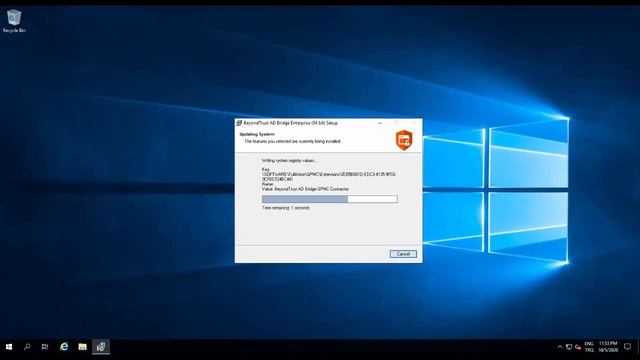Open the Action Center notifications icon

pyautogui.click(x=628, y=347)
